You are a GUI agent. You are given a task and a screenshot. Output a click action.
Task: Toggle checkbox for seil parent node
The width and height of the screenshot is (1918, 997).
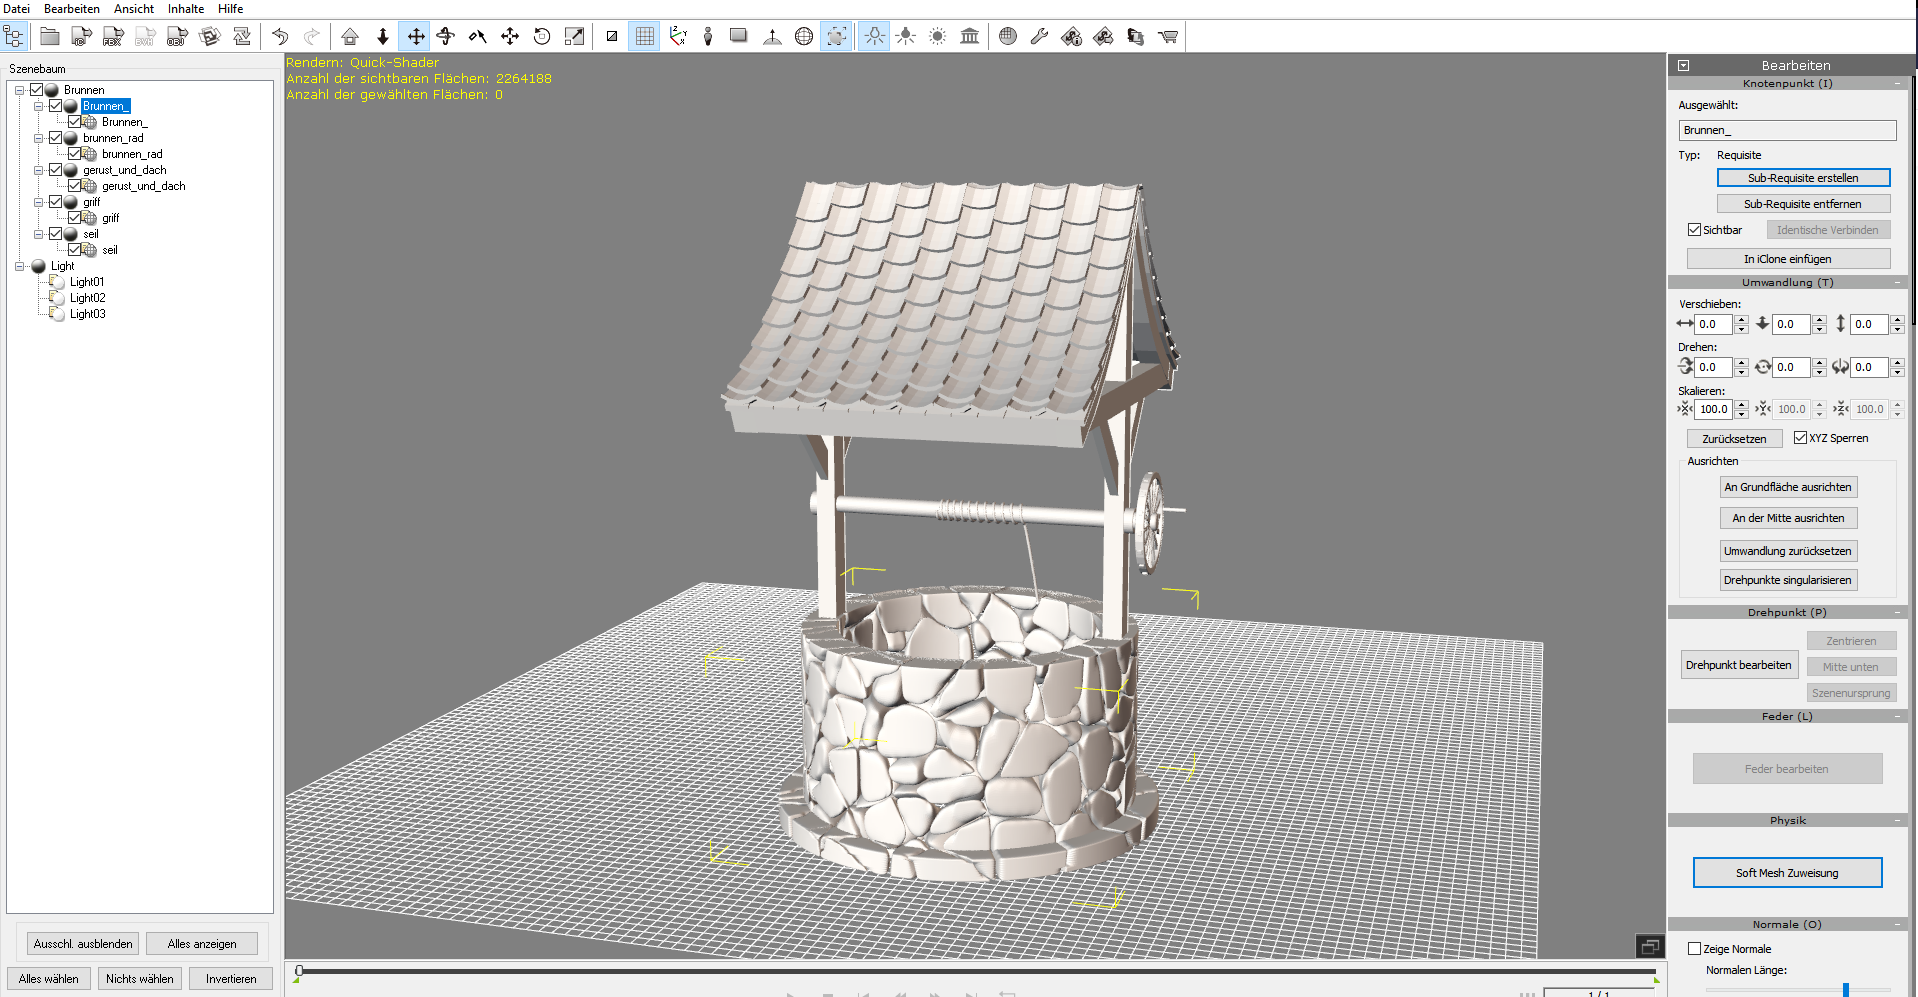tap(56, 234)
